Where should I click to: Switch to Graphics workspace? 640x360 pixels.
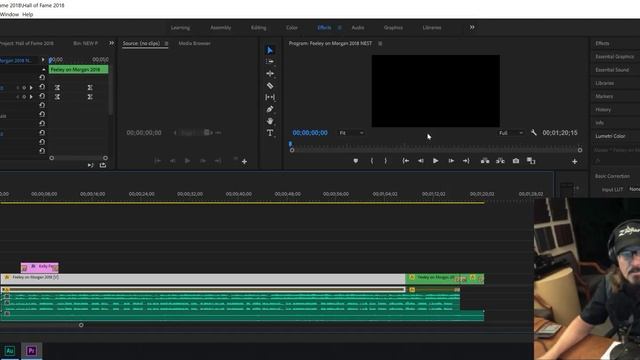[x=393, y=28]
